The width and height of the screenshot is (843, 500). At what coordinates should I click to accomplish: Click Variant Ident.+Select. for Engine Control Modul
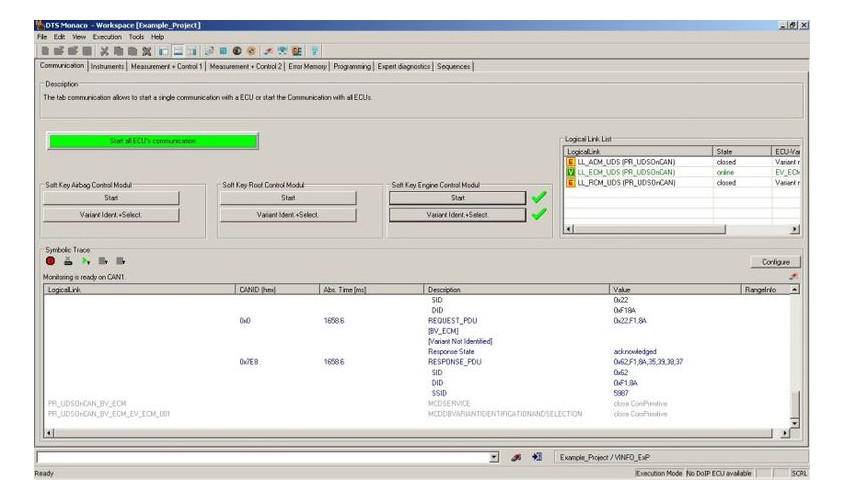coord(458,215)
